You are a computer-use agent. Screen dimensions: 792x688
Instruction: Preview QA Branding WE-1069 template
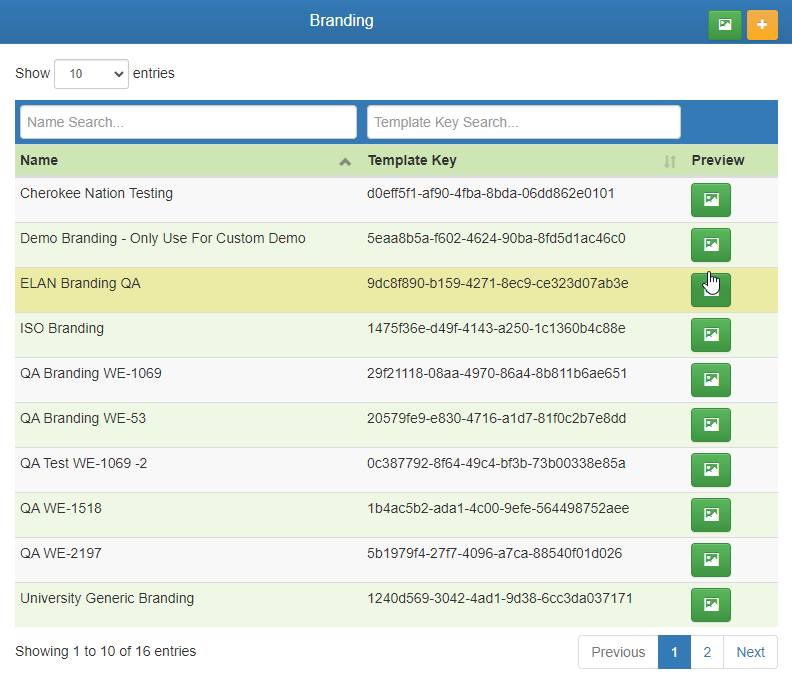point(710,380)
